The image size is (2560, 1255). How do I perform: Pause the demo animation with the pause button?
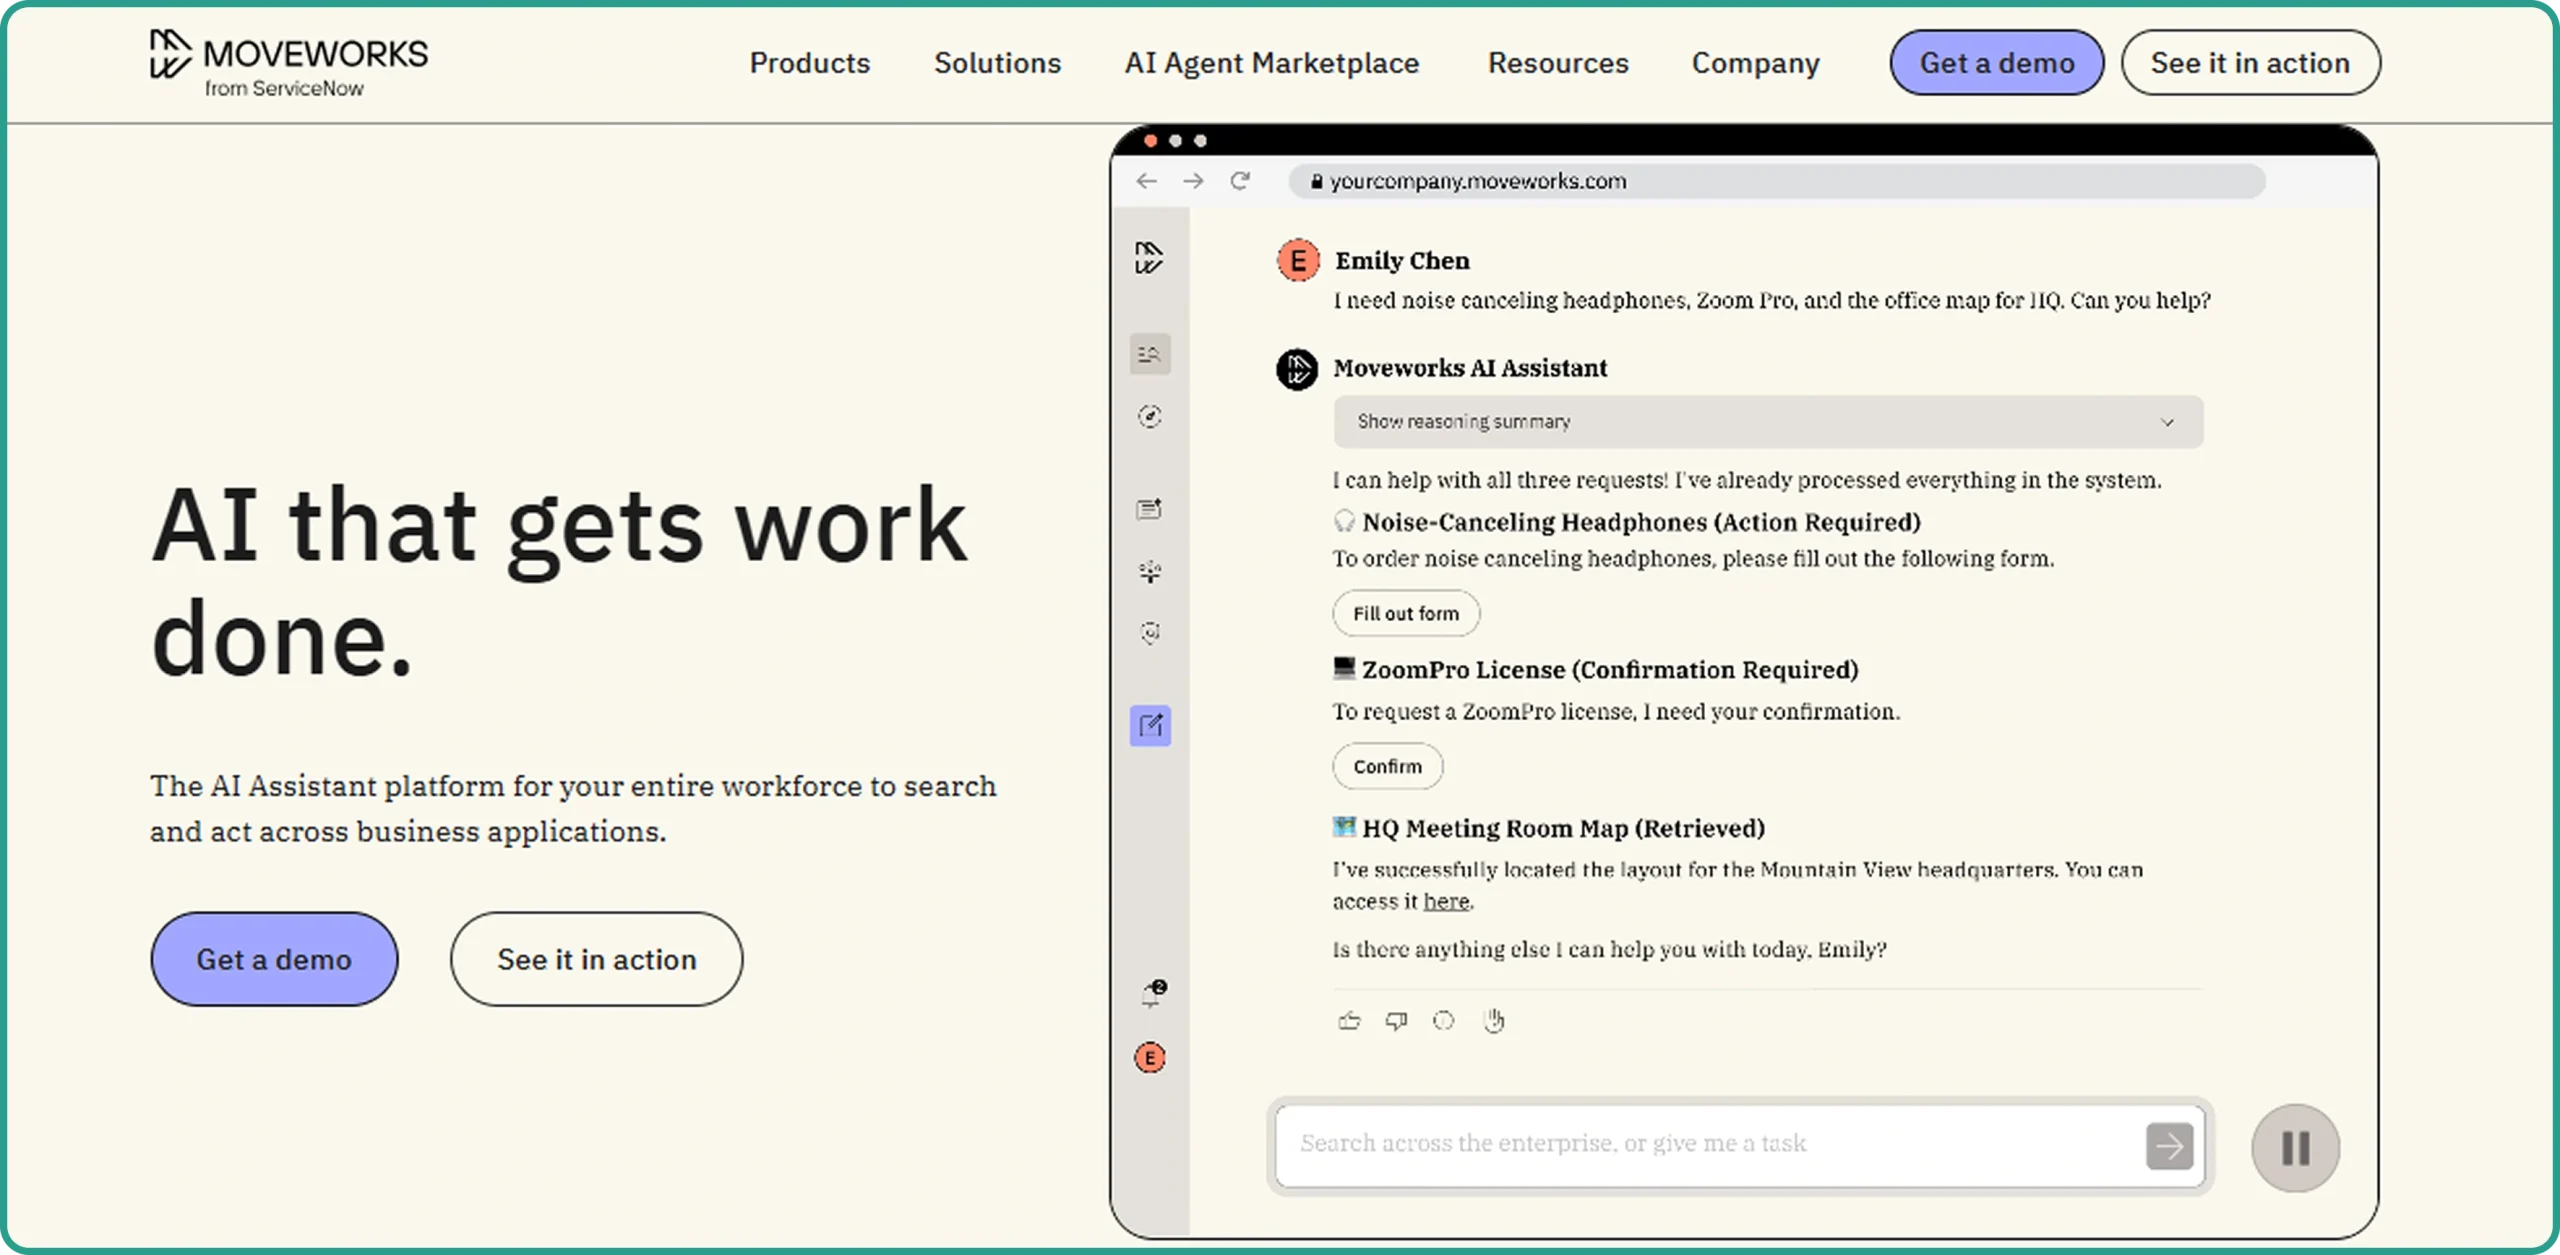point(2295,1147)
